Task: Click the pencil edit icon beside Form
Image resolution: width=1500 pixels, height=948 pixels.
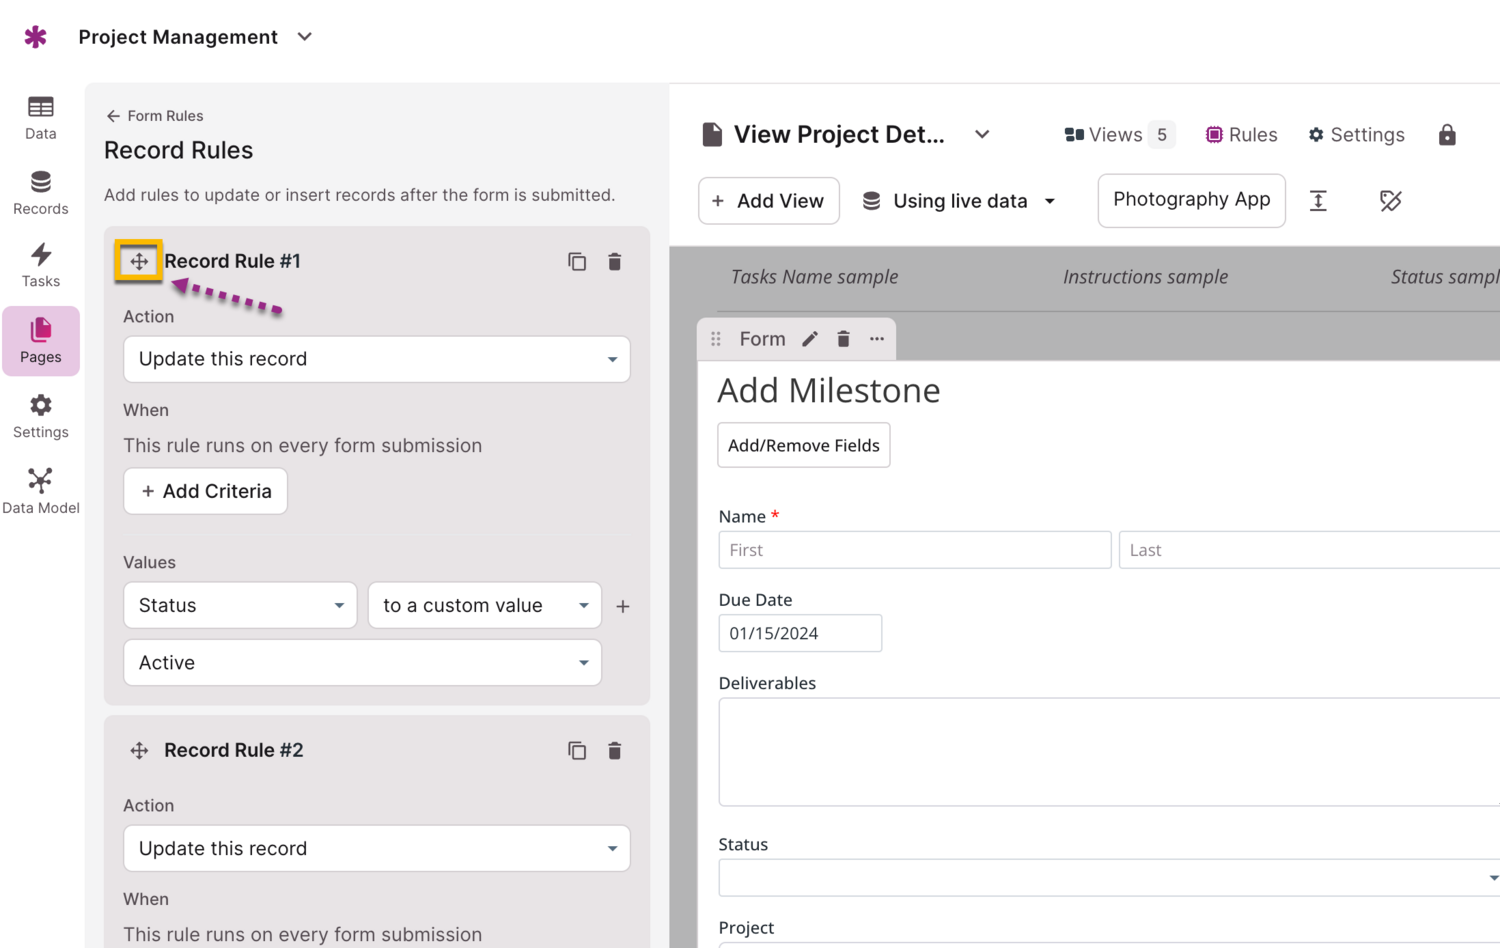Action: tap(810, 339)
